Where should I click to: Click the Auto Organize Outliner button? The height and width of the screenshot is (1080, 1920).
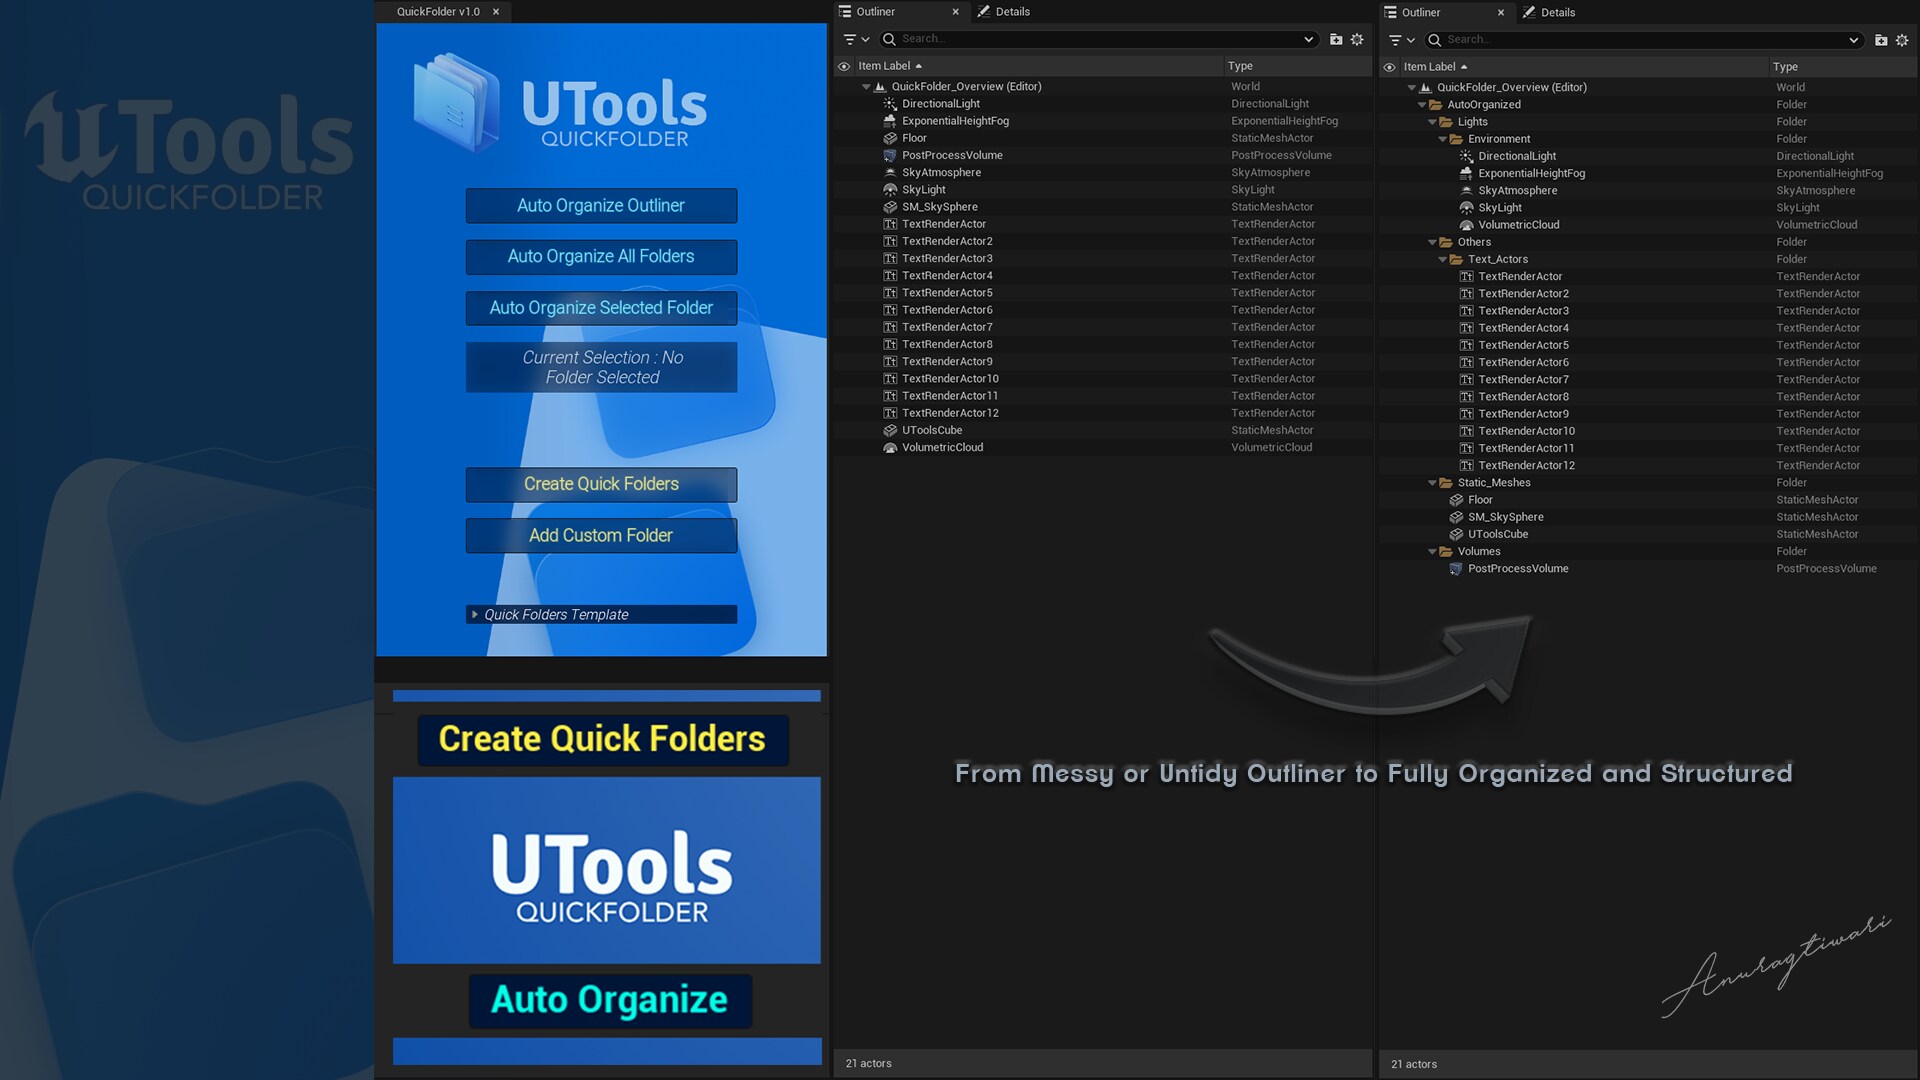click(600, 205)
